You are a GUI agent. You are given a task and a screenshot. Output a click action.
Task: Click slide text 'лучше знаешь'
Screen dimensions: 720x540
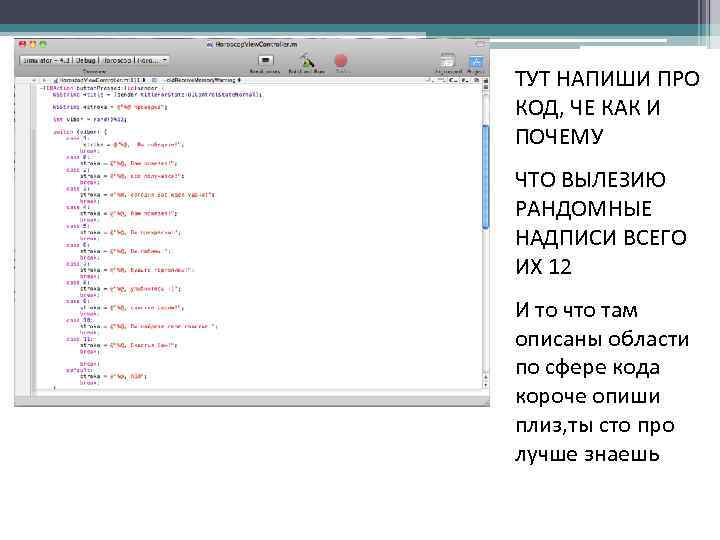[587, 454]
